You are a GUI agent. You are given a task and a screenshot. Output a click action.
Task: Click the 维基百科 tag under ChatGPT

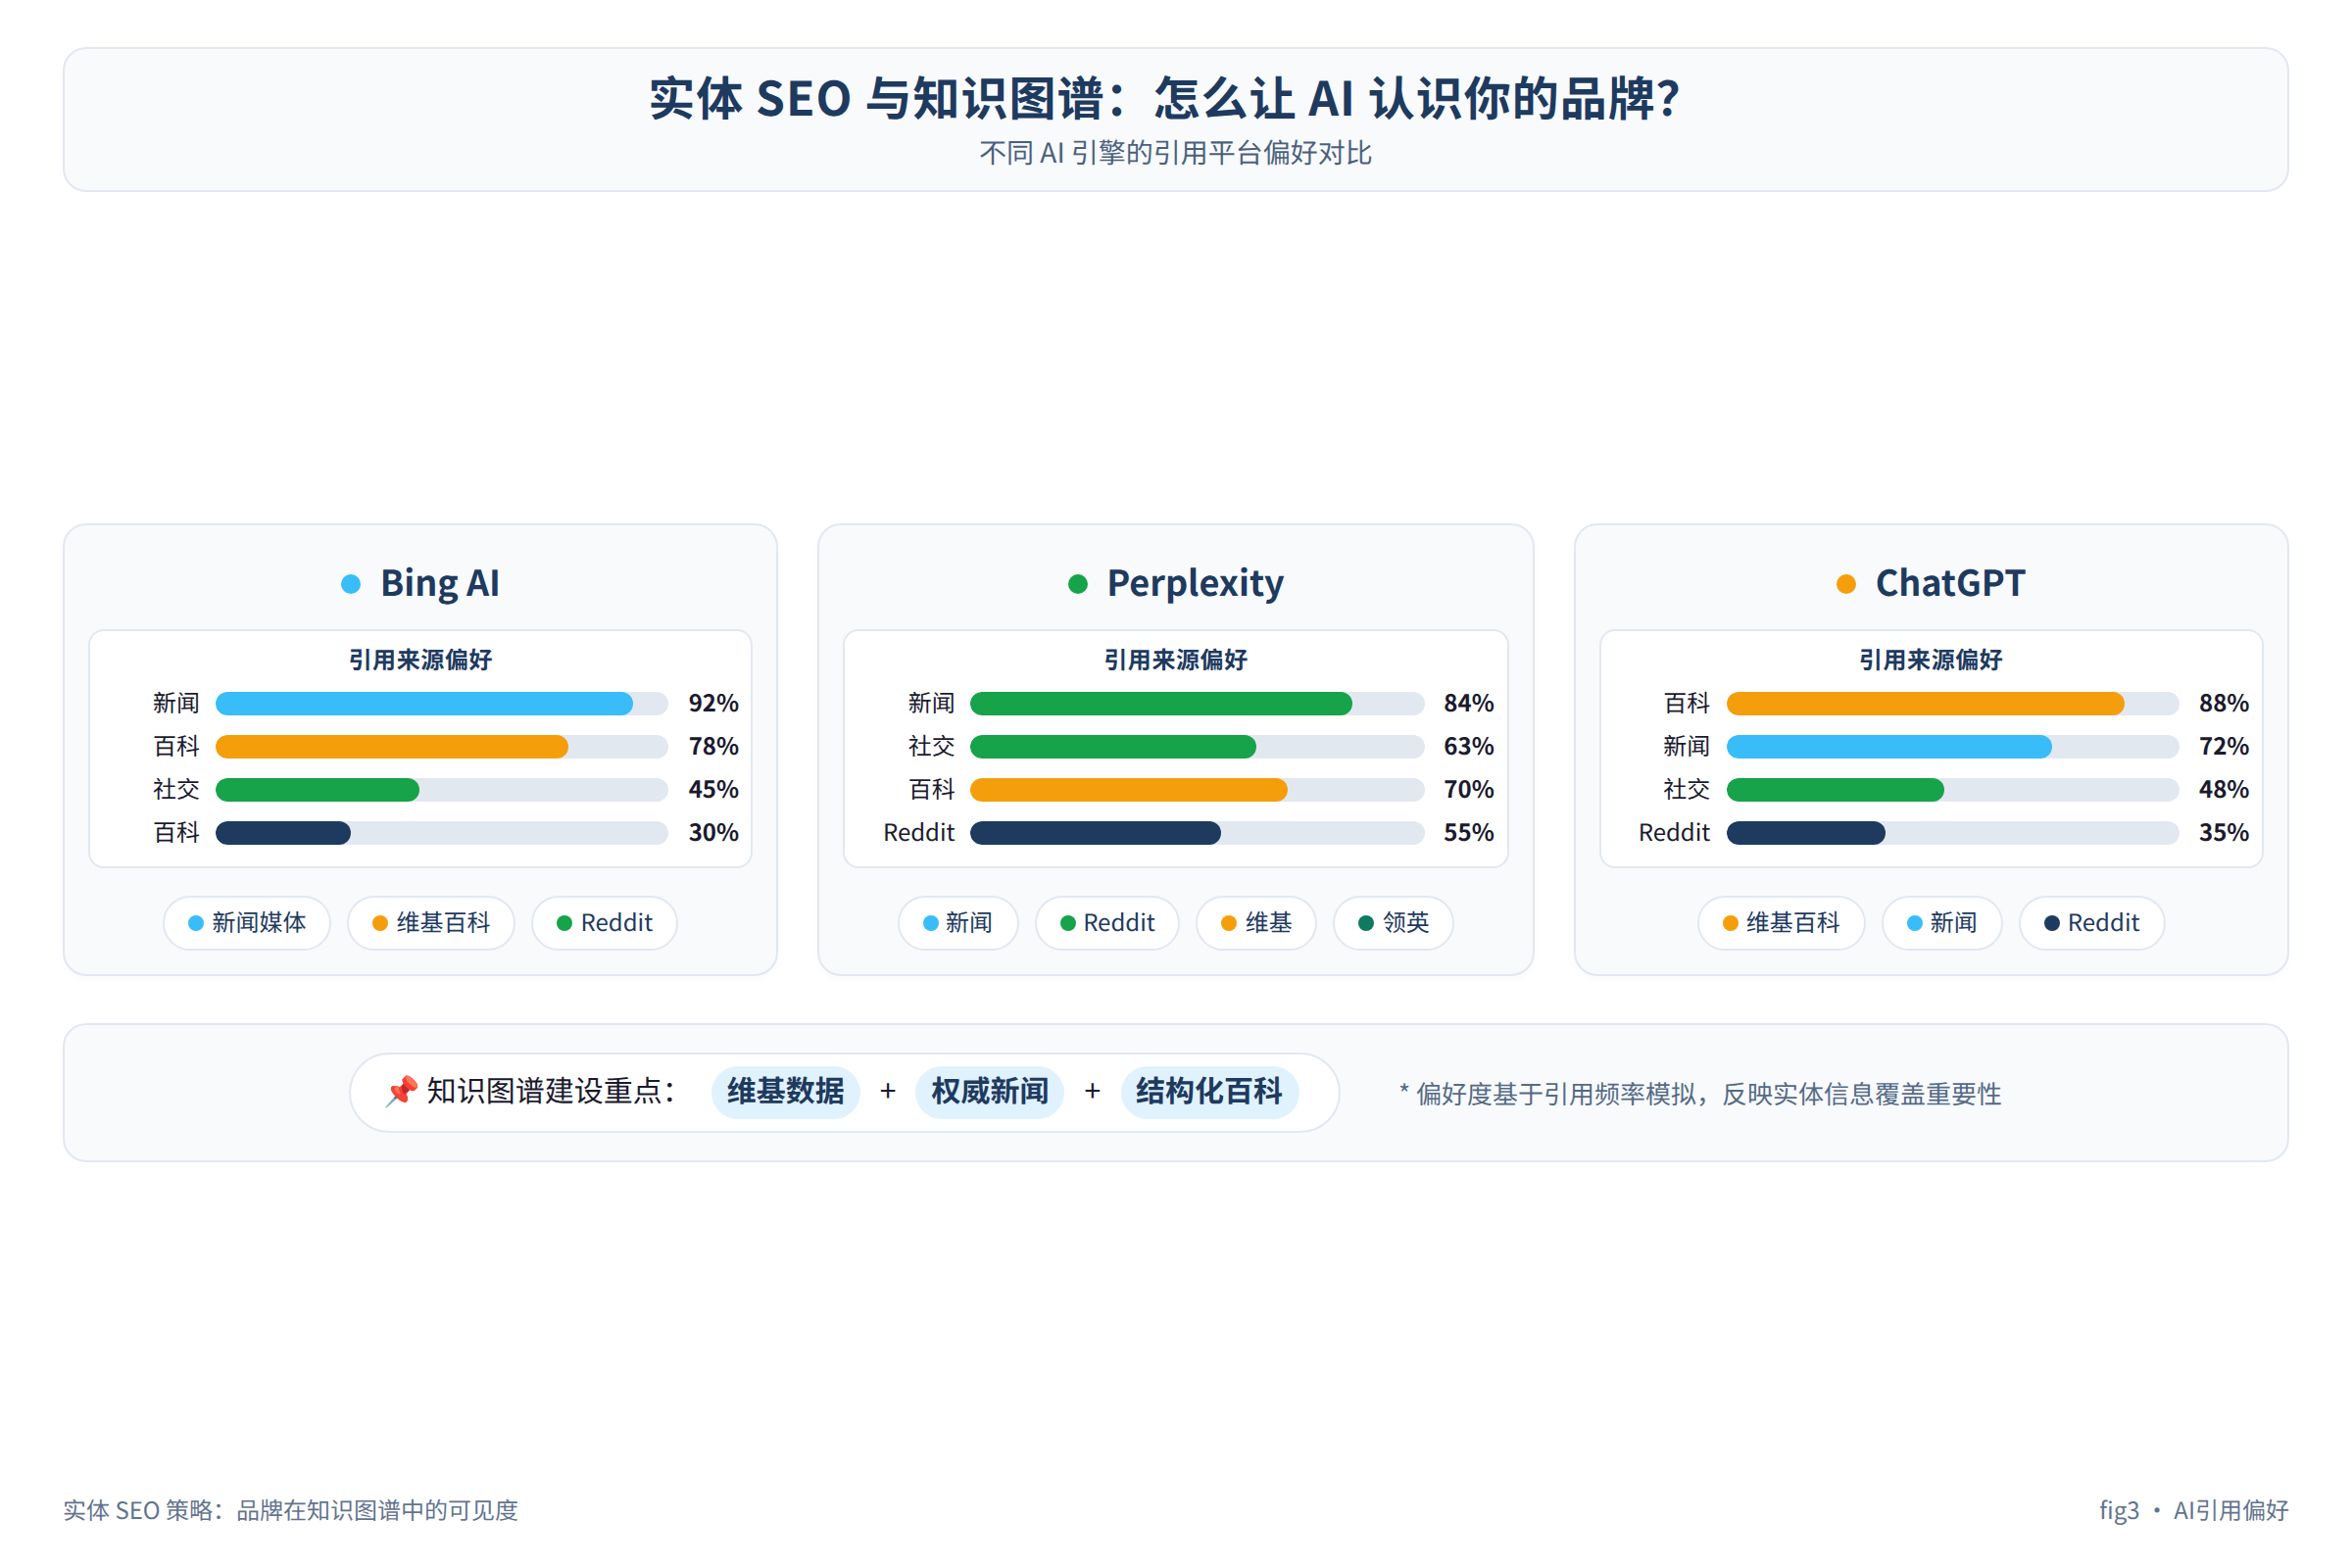1781,923
